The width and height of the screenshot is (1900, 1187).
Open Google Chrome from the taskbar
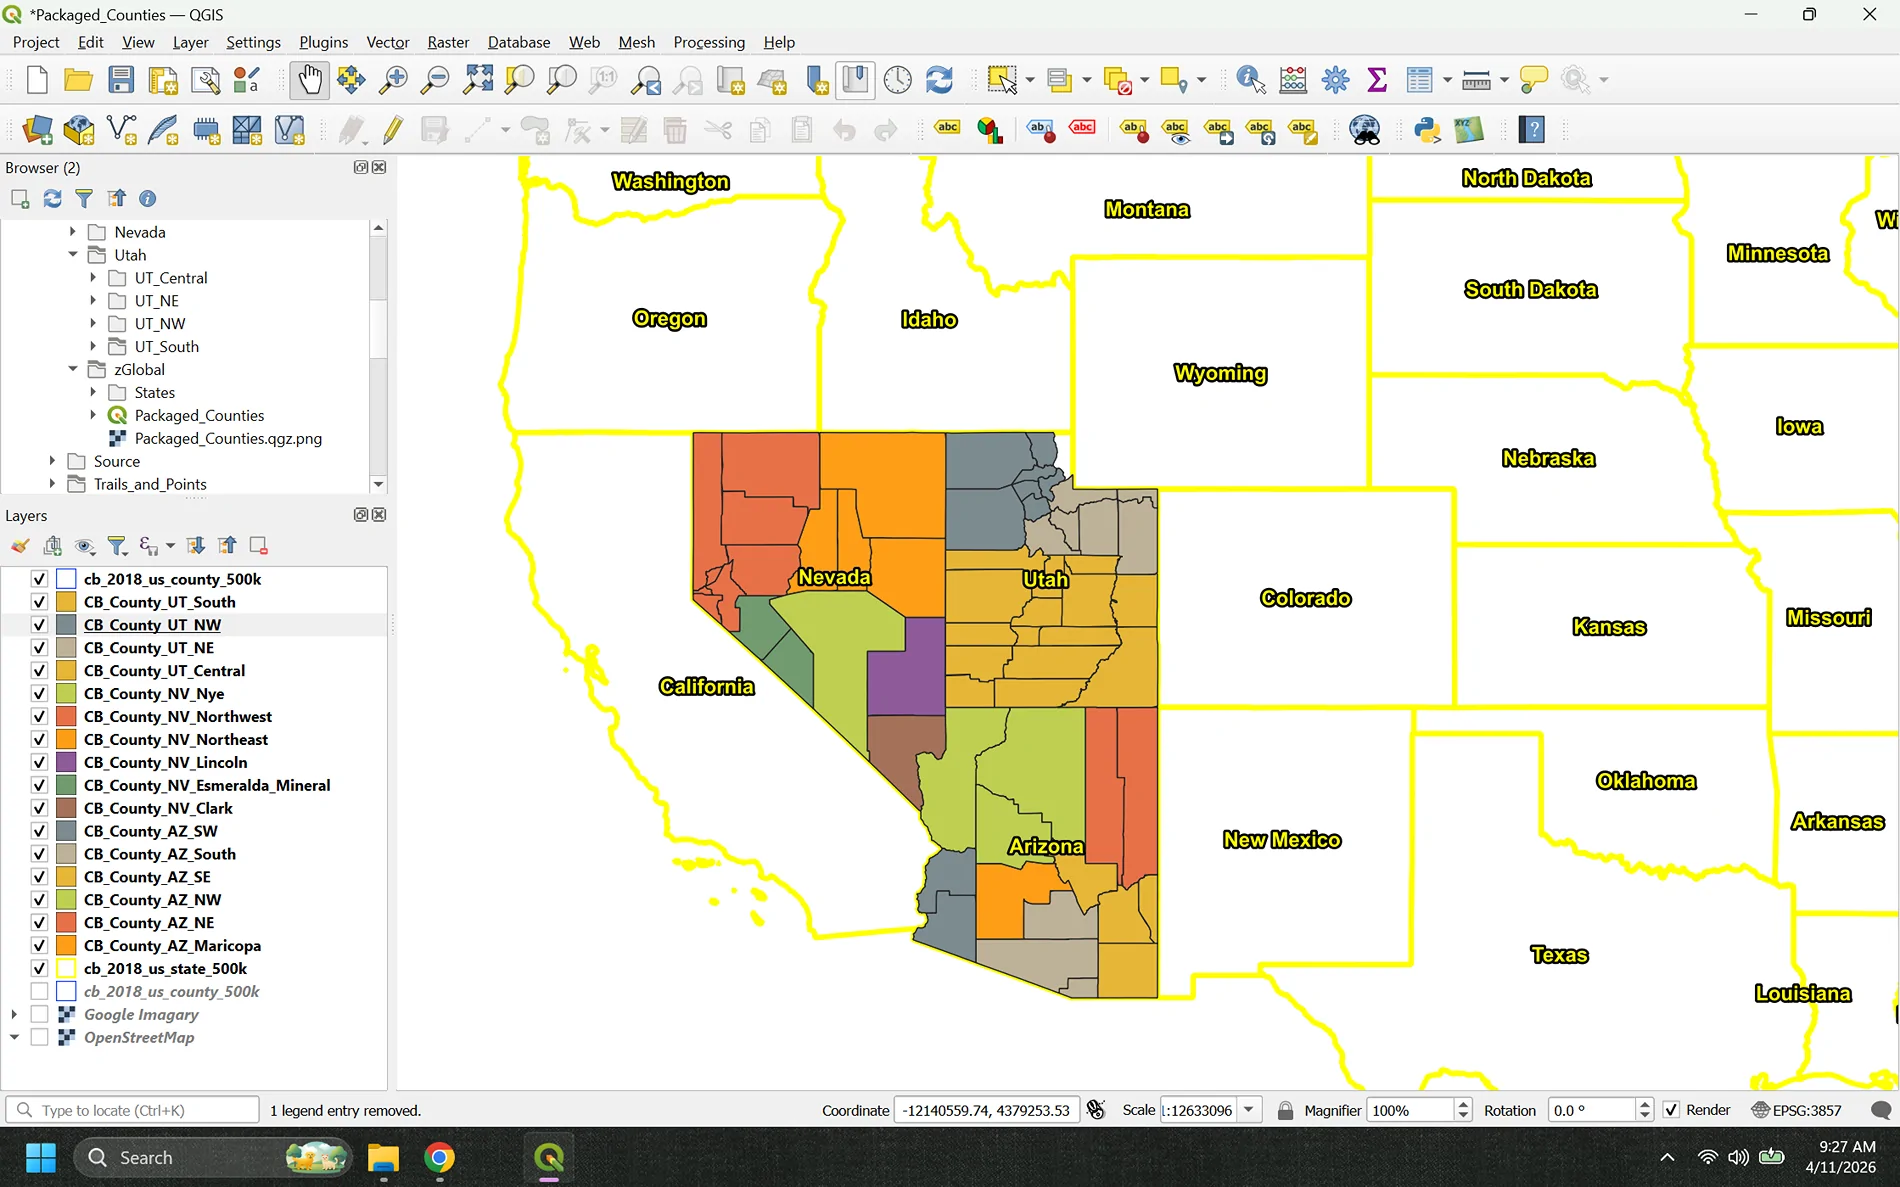(439, 1158)
